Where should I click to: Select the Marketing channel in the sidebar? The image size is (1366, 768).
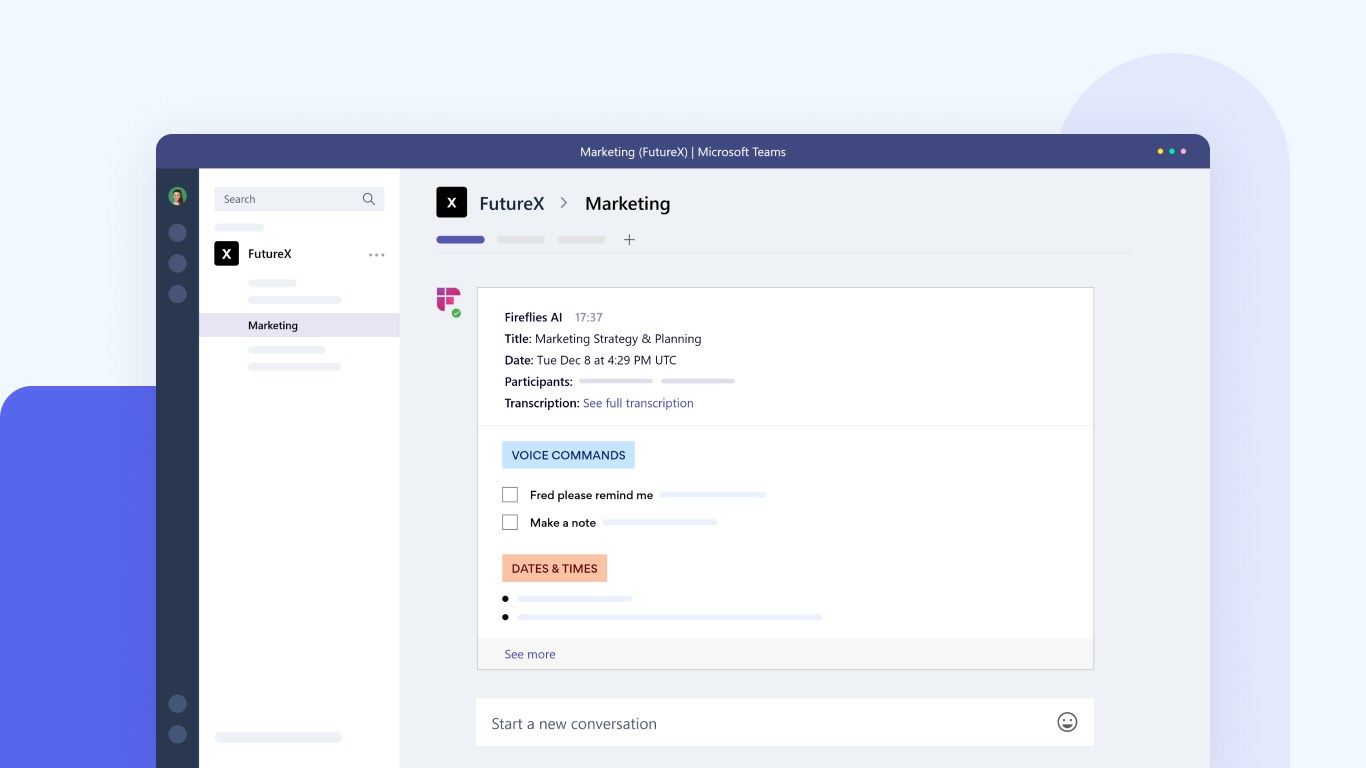pyautogui.click(x=299, y=325)
